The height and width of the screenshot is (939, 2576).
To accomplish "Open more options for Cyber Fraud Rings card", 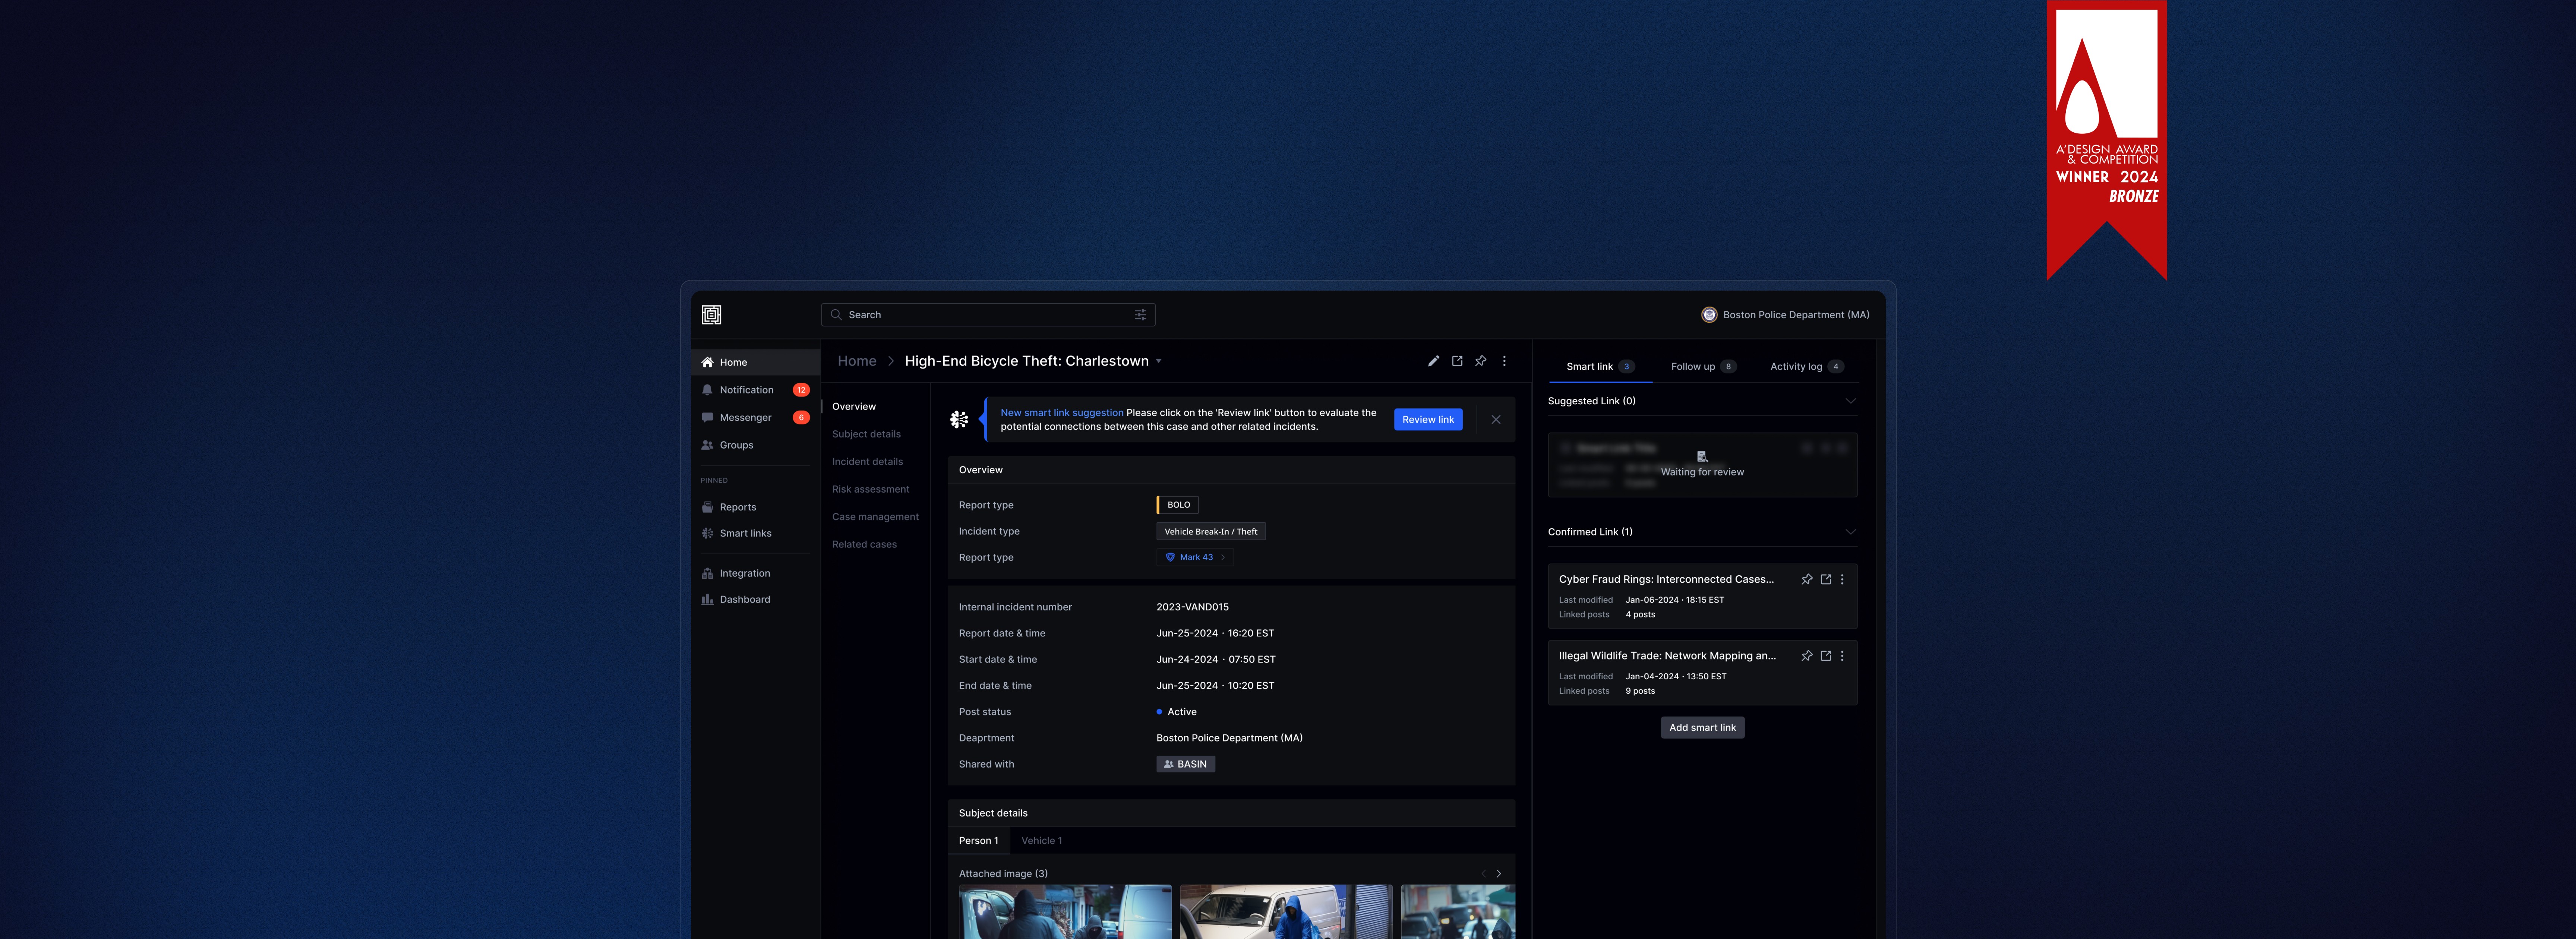I will pos(1842,579).
